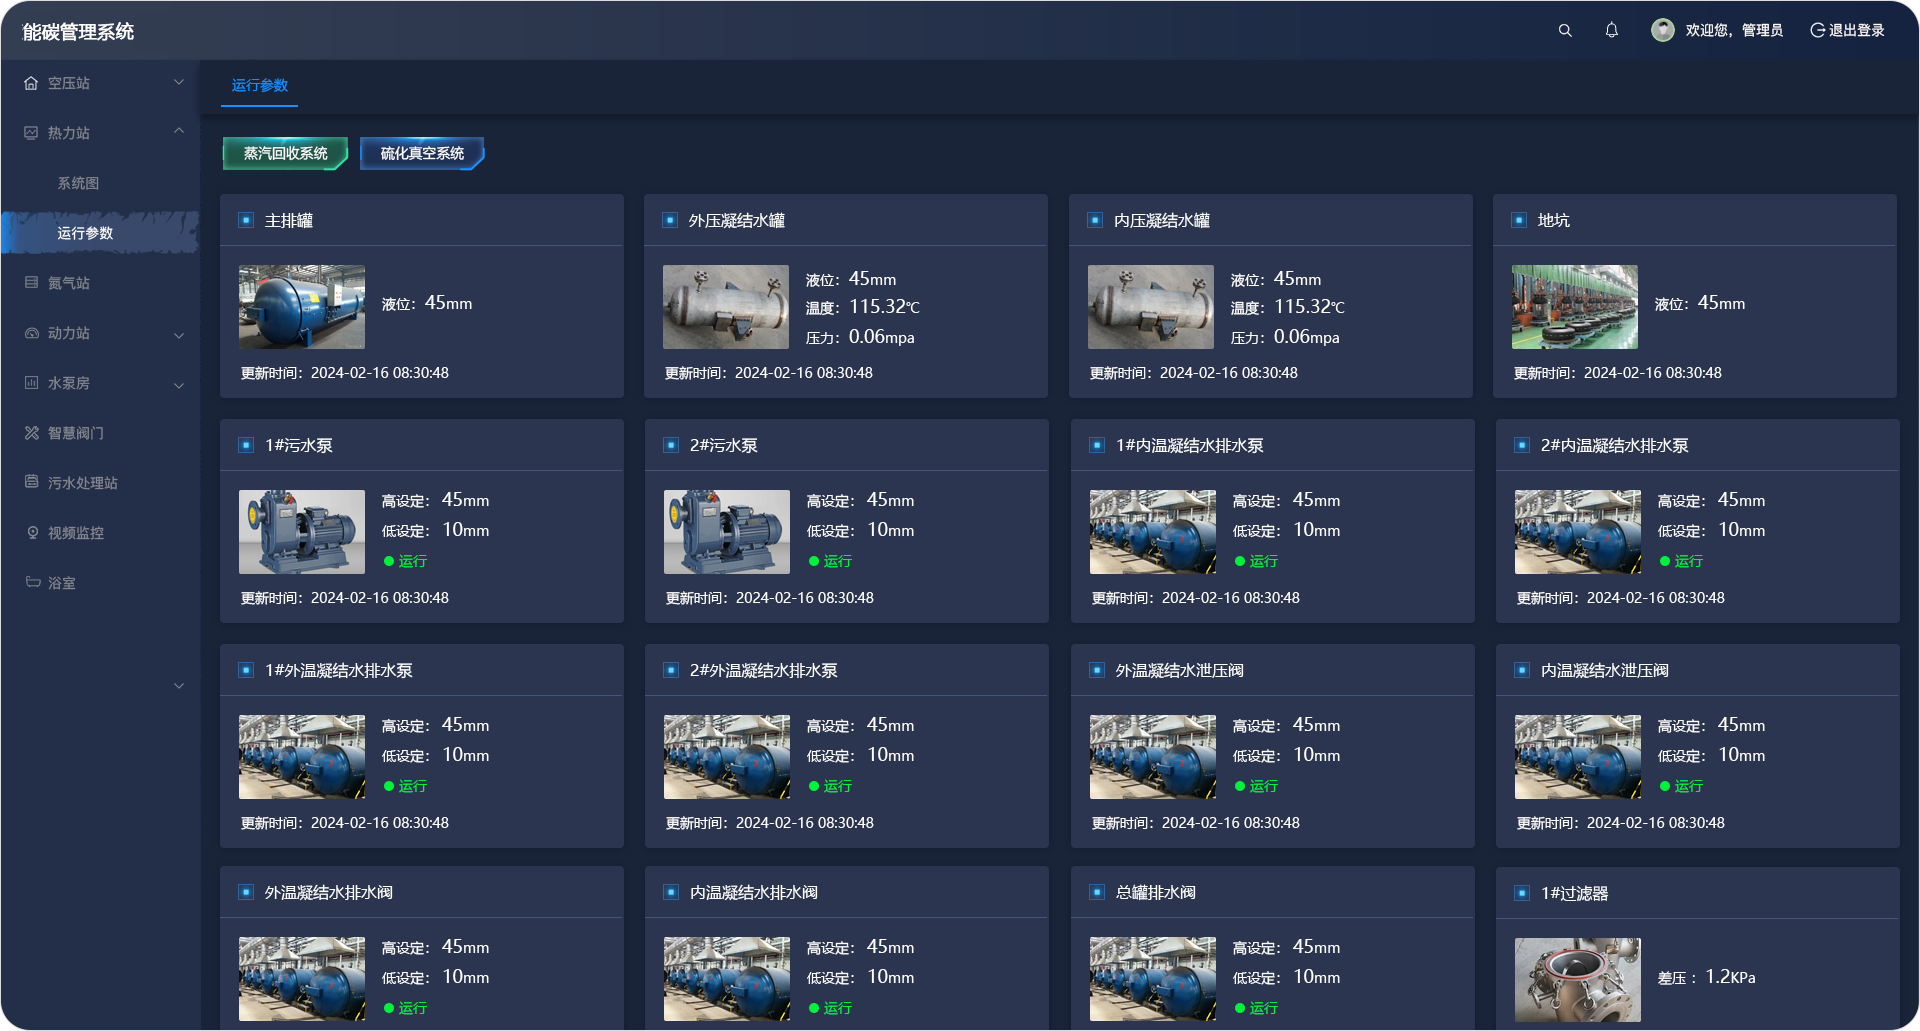Switch to 硫化真空系统 view

pyautogui.click(x=422, y=153)
